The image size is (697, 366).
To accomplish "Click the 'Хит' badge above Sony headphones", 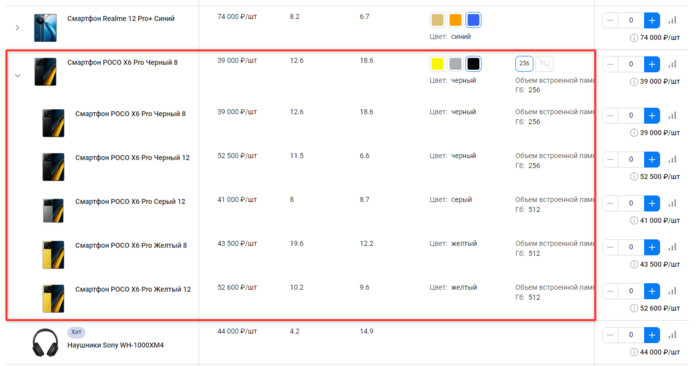I will (76, 332).
